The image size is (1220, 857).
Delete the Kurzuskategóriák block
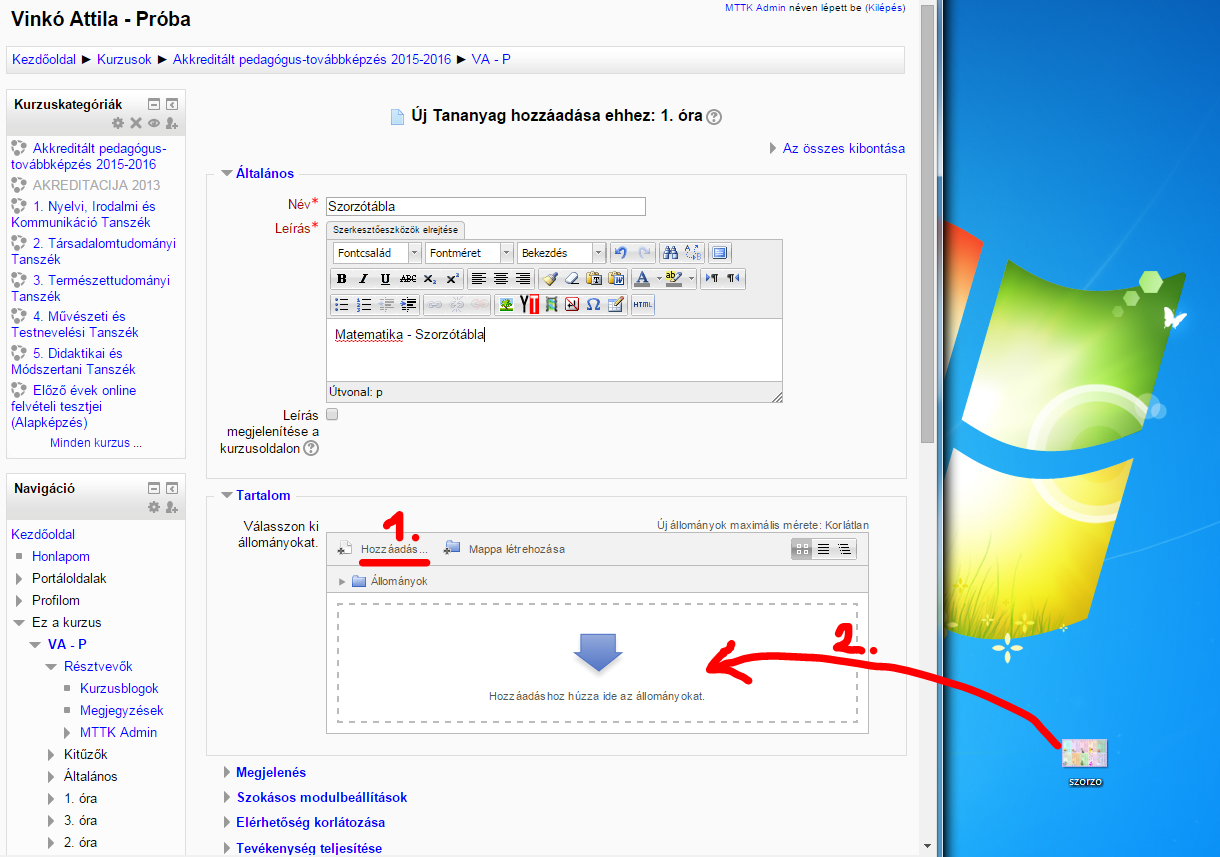click(x=136, y=123)
